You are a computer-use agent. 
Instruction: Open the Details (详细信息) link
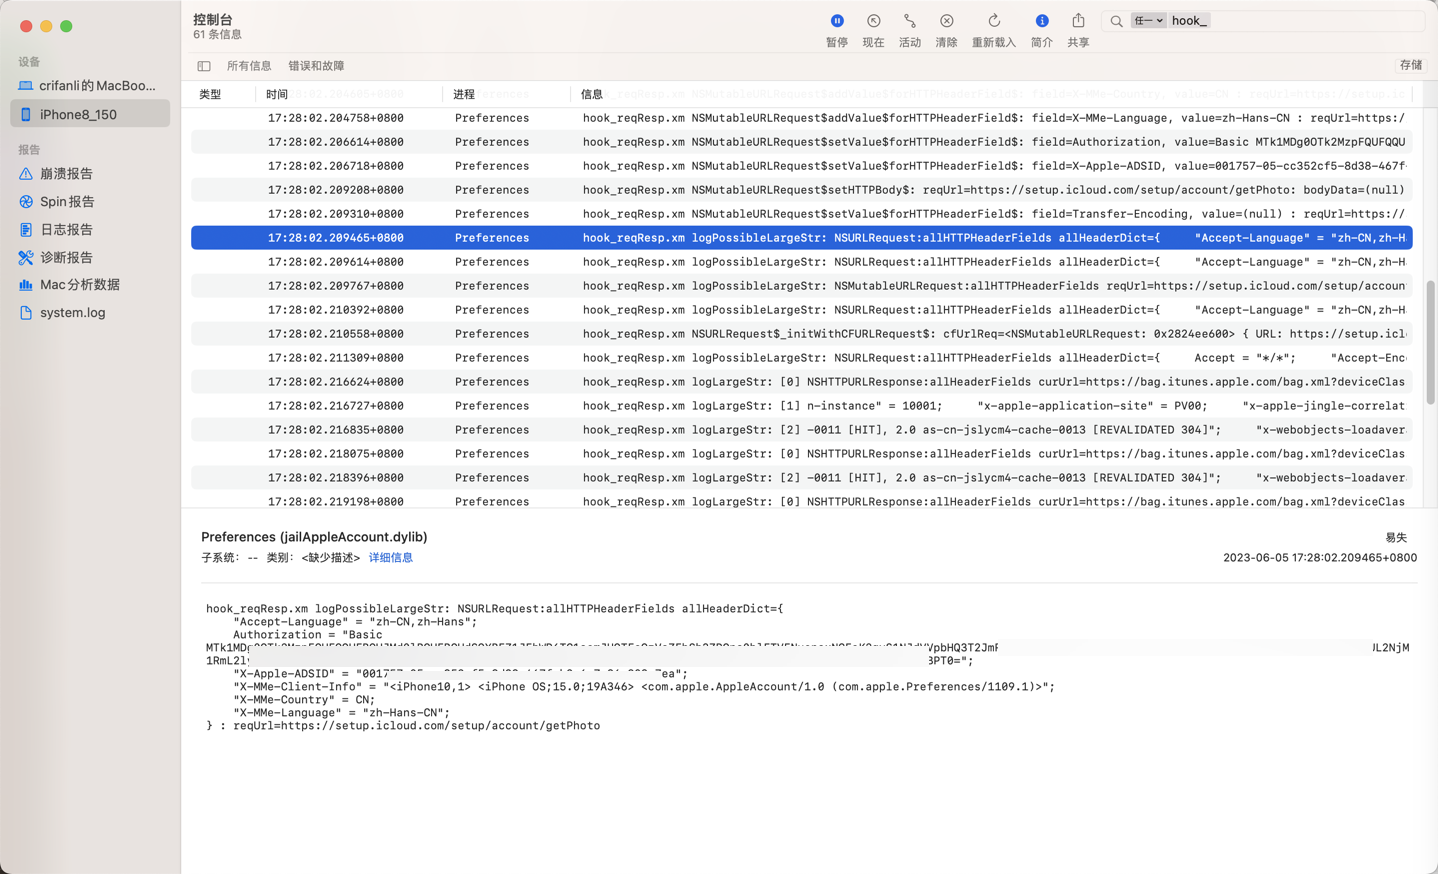391,558
